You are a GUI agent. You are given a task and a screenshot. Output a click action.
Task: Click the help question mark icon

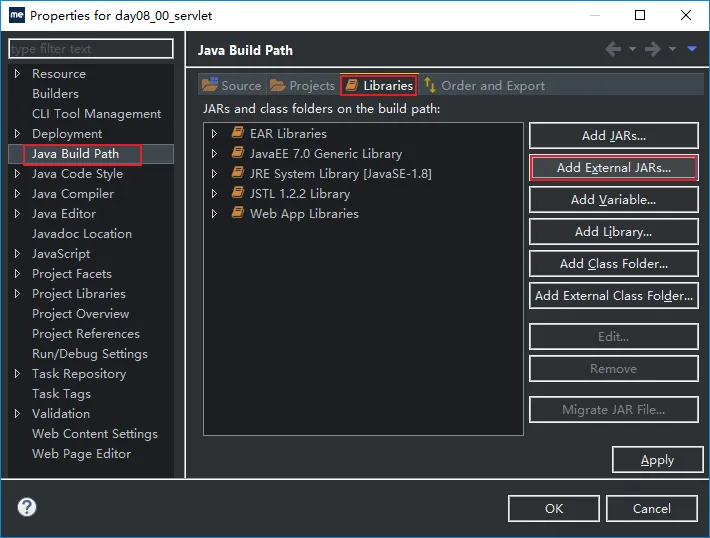pos(27,508)
